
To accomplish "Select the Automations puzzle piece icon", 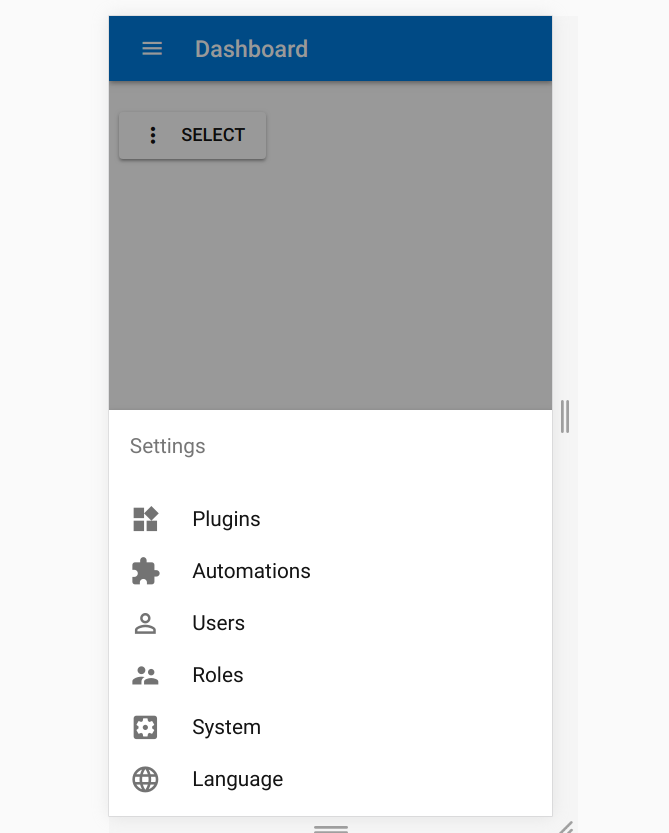I will click(x=145, y=571).
